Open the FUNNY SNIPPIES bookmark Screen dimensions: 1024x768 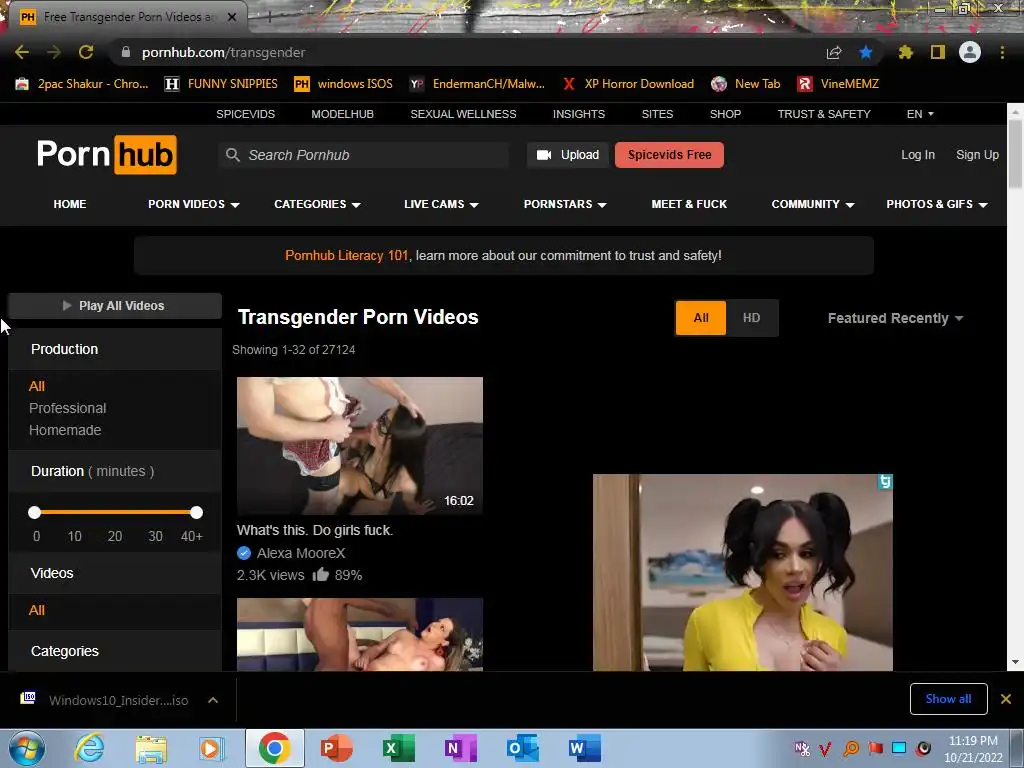(221, 84)
